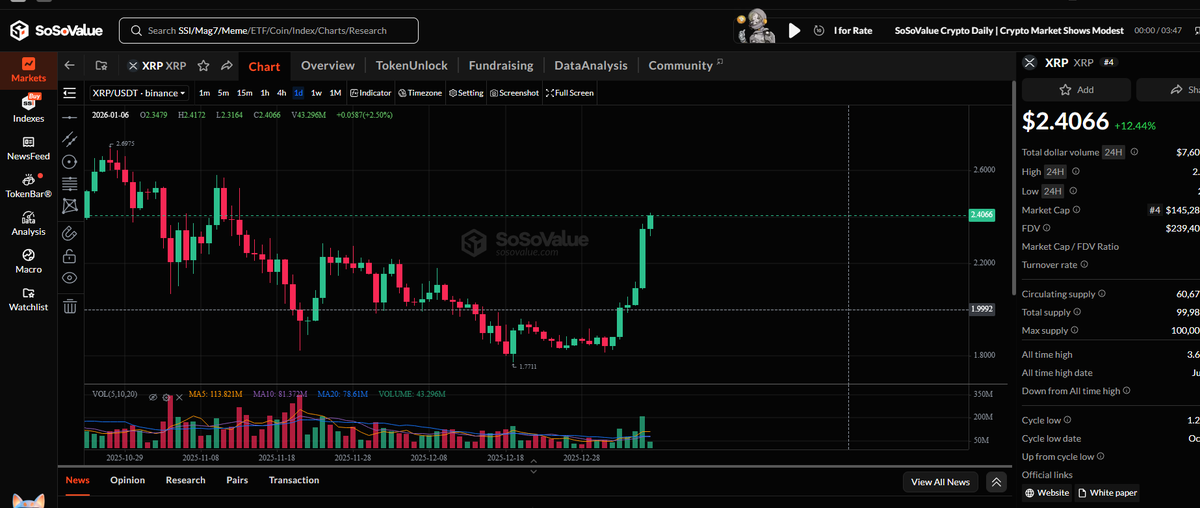Select the 1m timeframe
Image resolution: width=1200 pixels, height=508 pixels.
(x=204, y=93)
